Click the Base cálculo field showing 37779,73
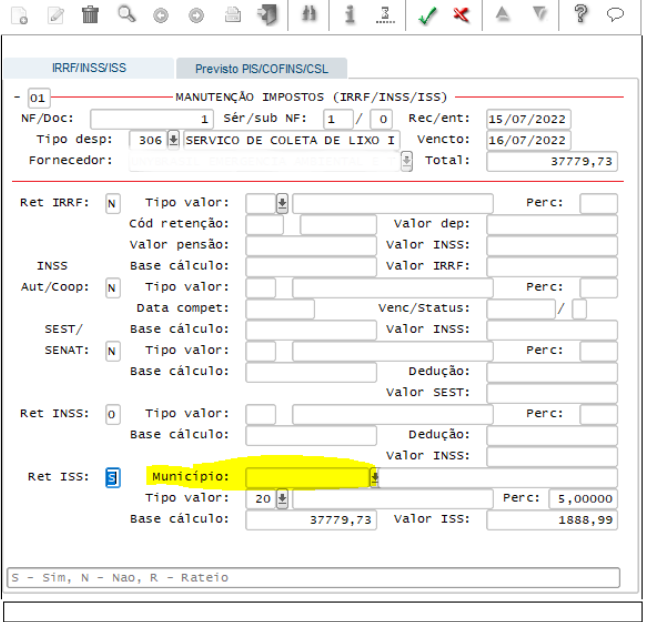 311,520
